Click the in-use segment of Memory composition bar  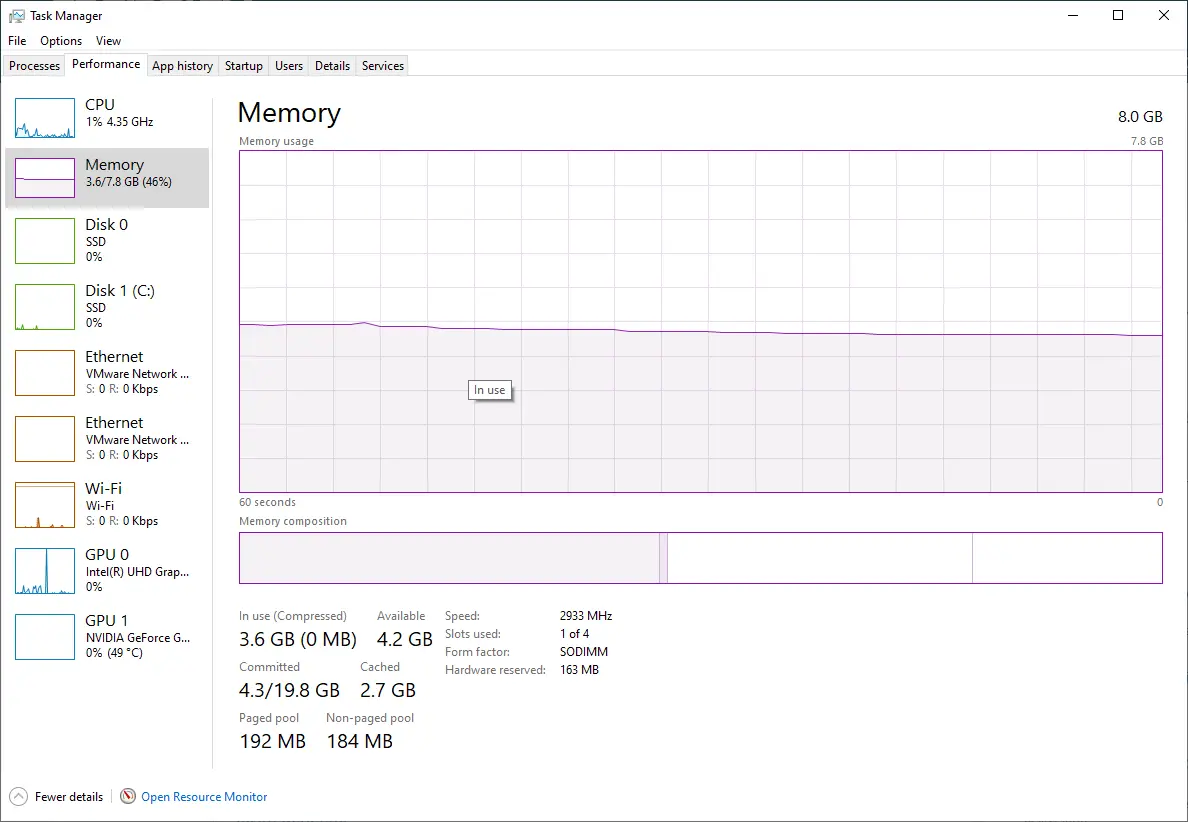tap(449, 558)
